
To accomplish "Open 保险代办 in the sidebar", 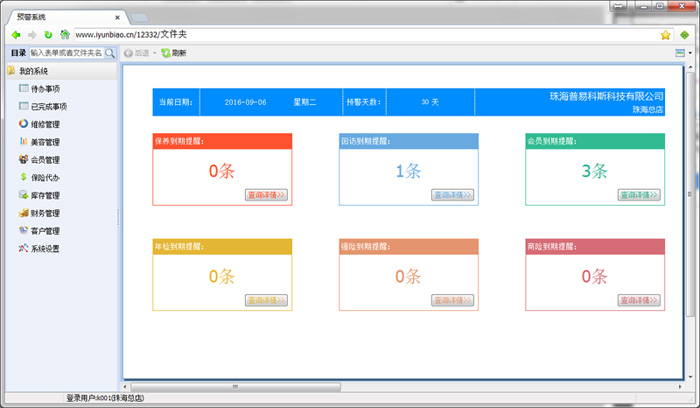I will tap(39, 178).
